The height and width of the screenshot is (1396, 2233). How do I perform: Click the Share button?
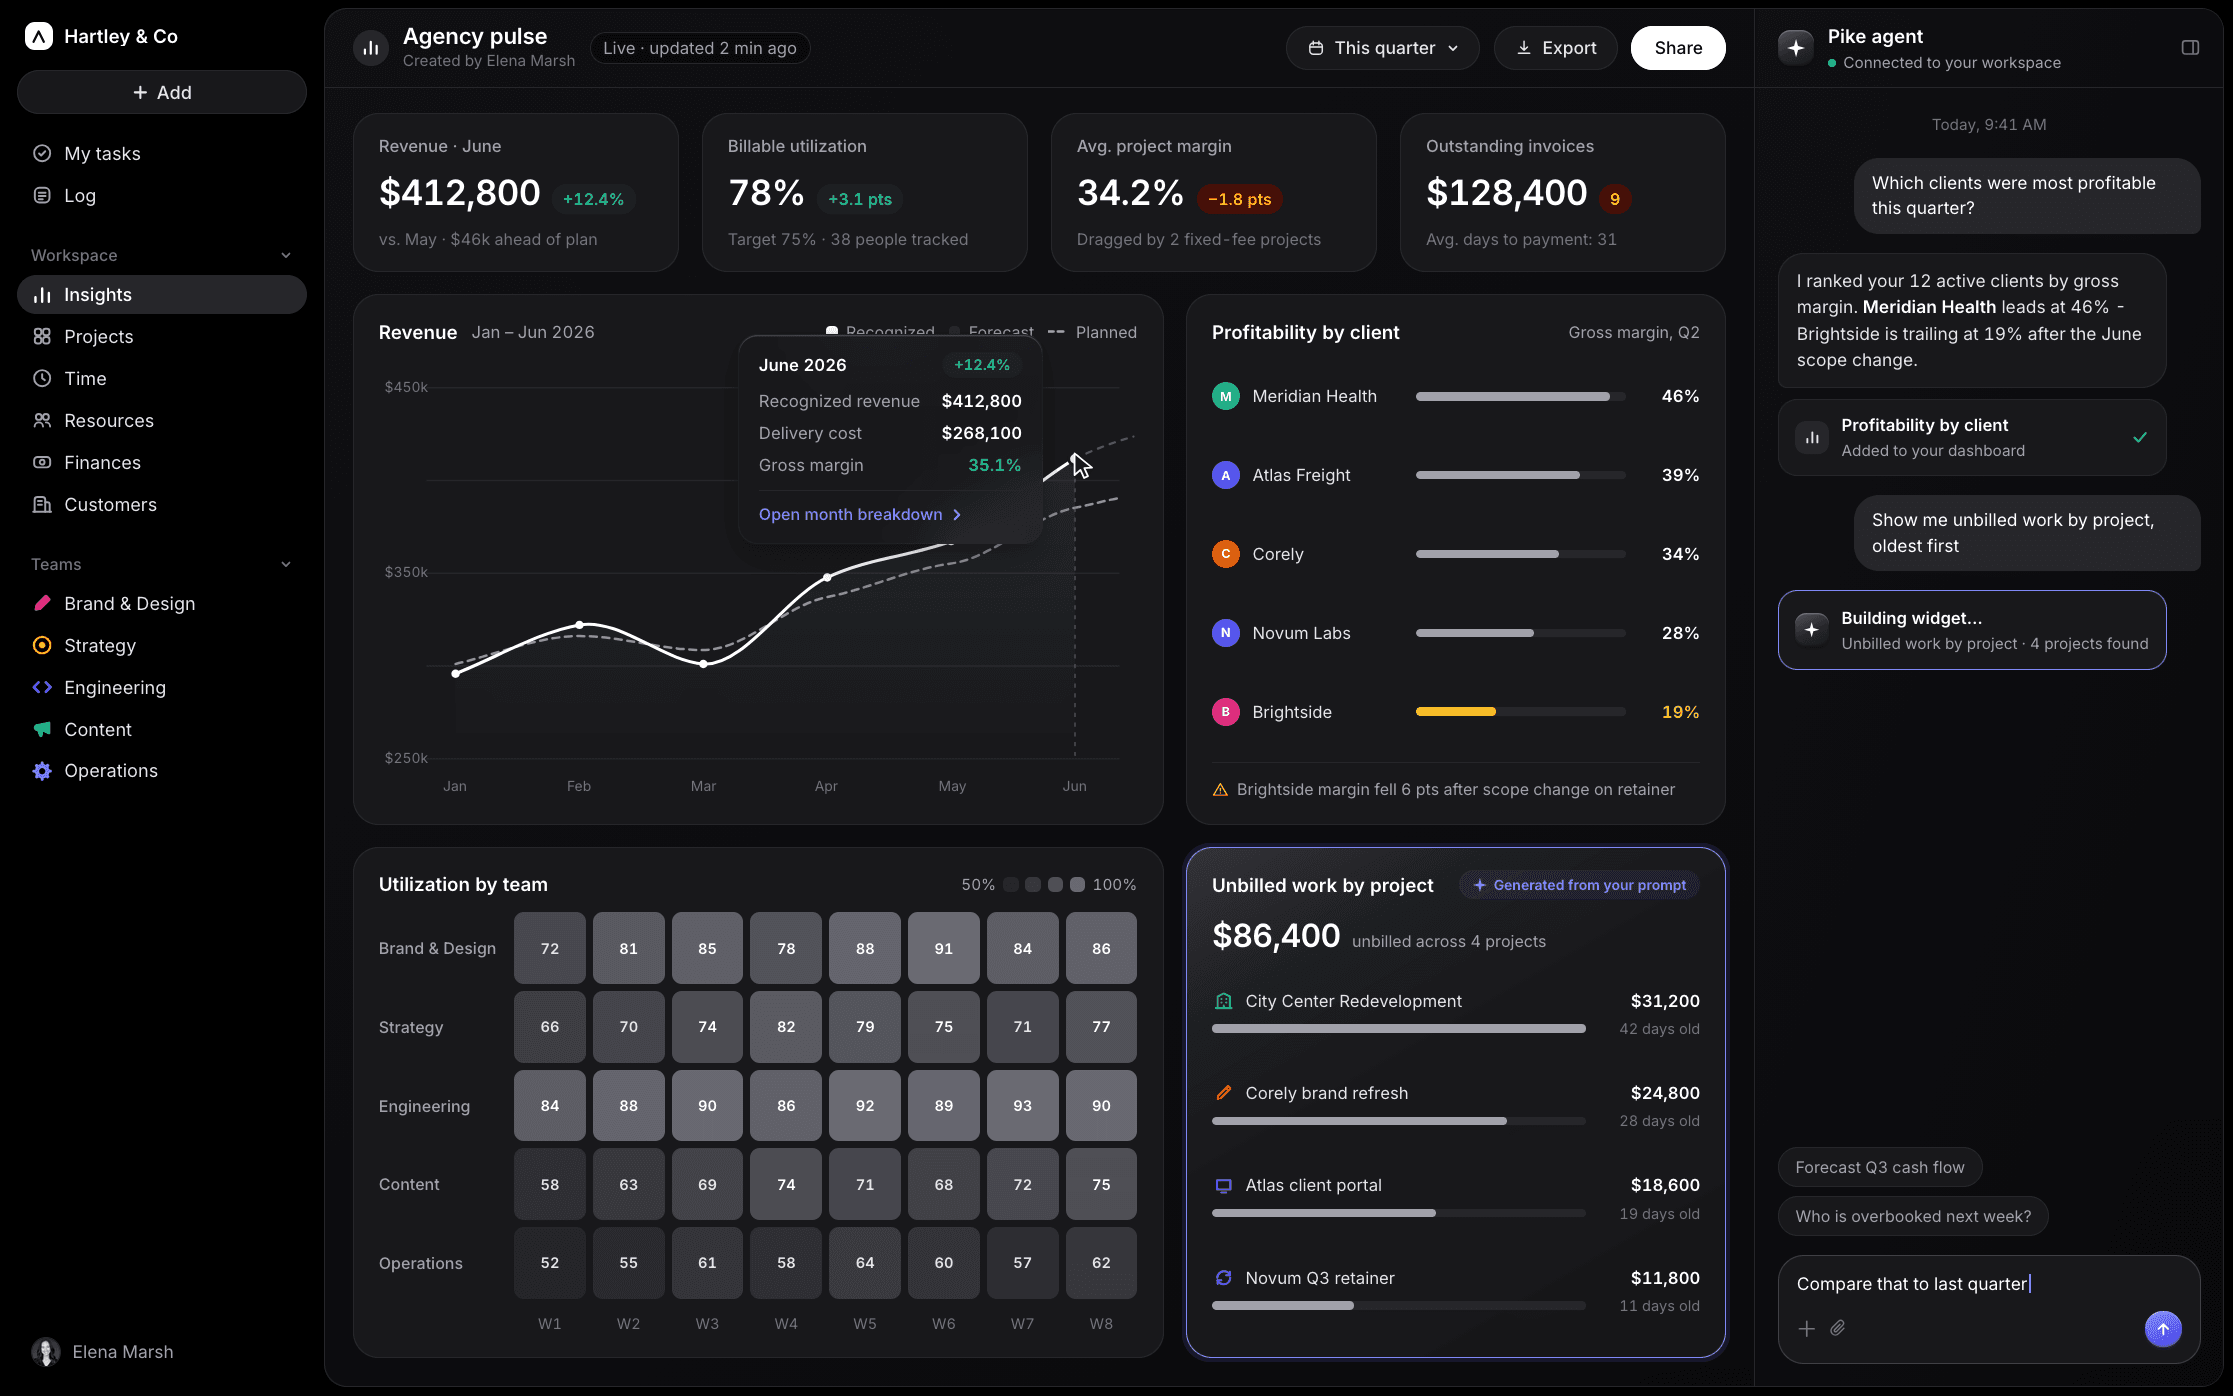tap(1677, 48)
